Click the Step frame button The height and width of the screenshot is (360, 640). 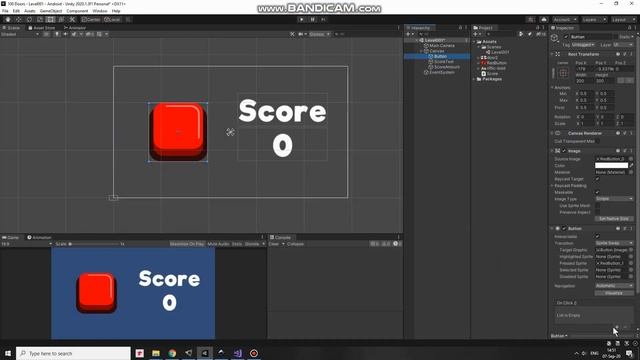pyautogui.click(x=323, y=20)
